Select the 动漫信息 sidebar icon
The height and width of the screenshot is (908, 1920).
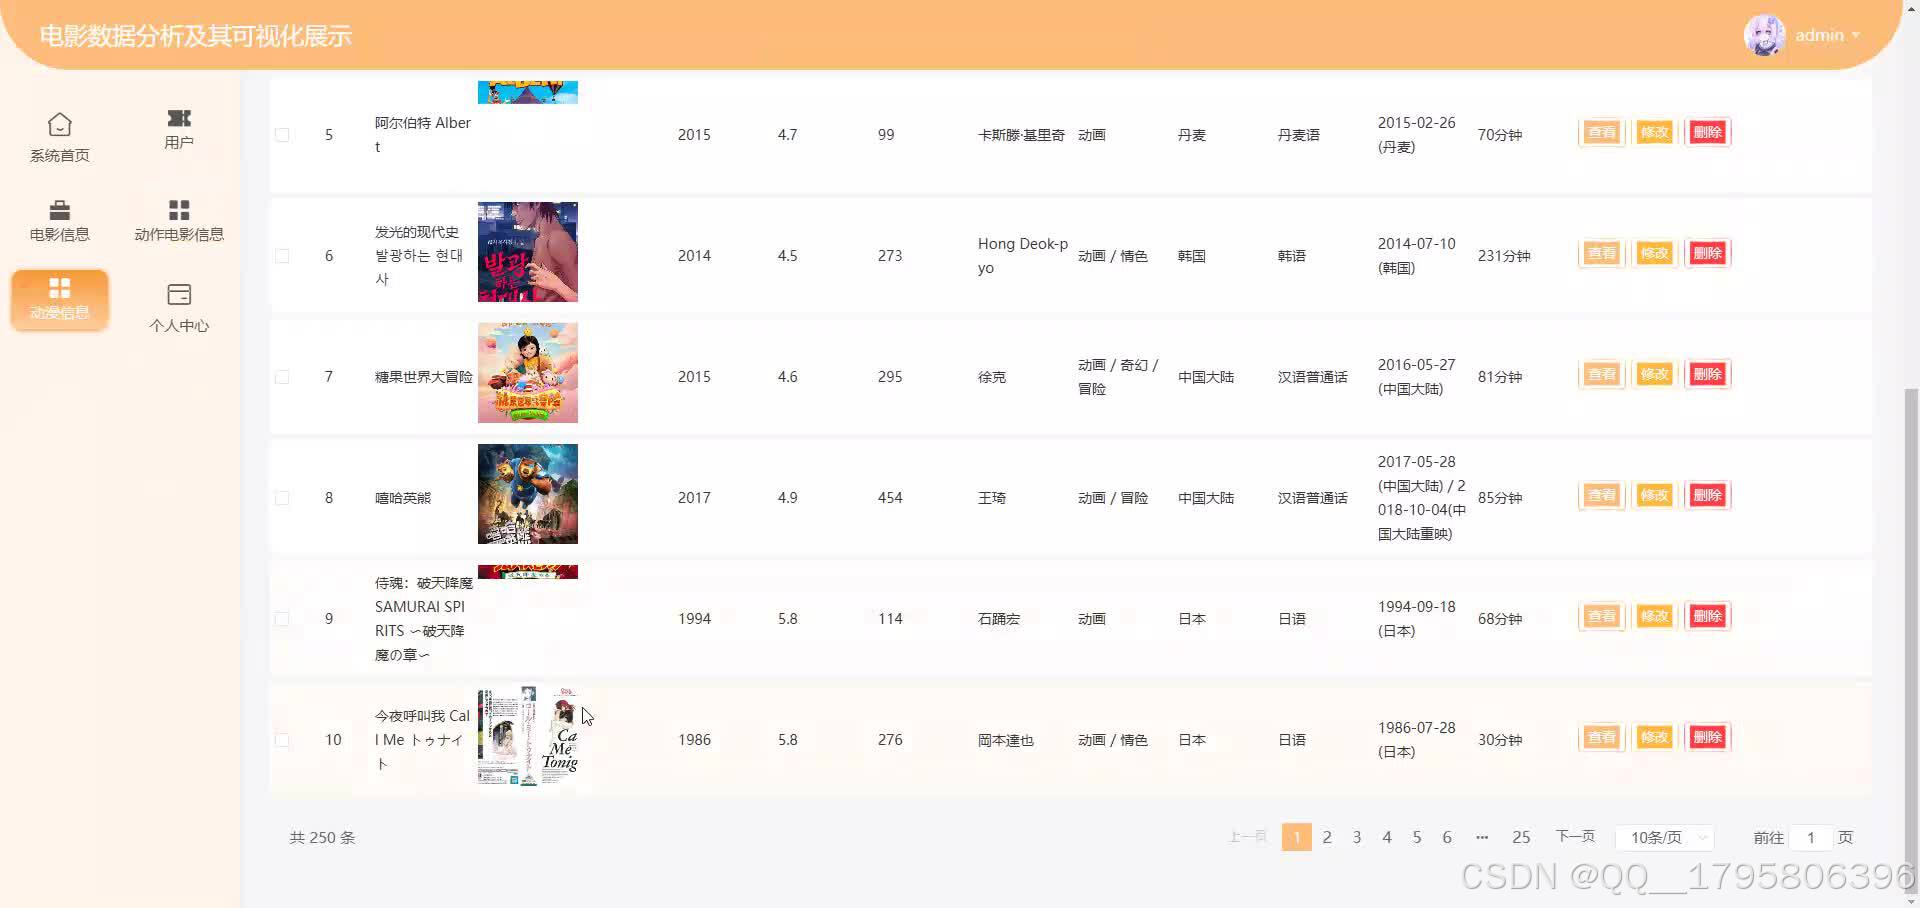59,289
